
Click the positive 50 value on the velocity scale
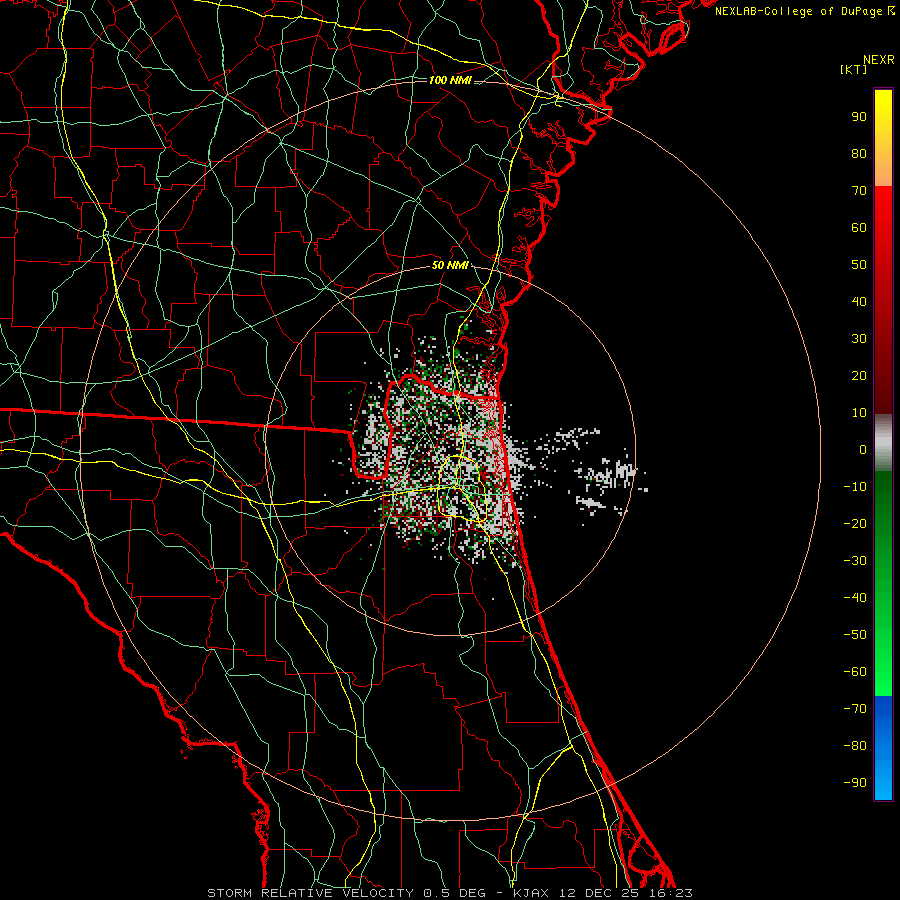pyautogui.click(x=859, y=265)
